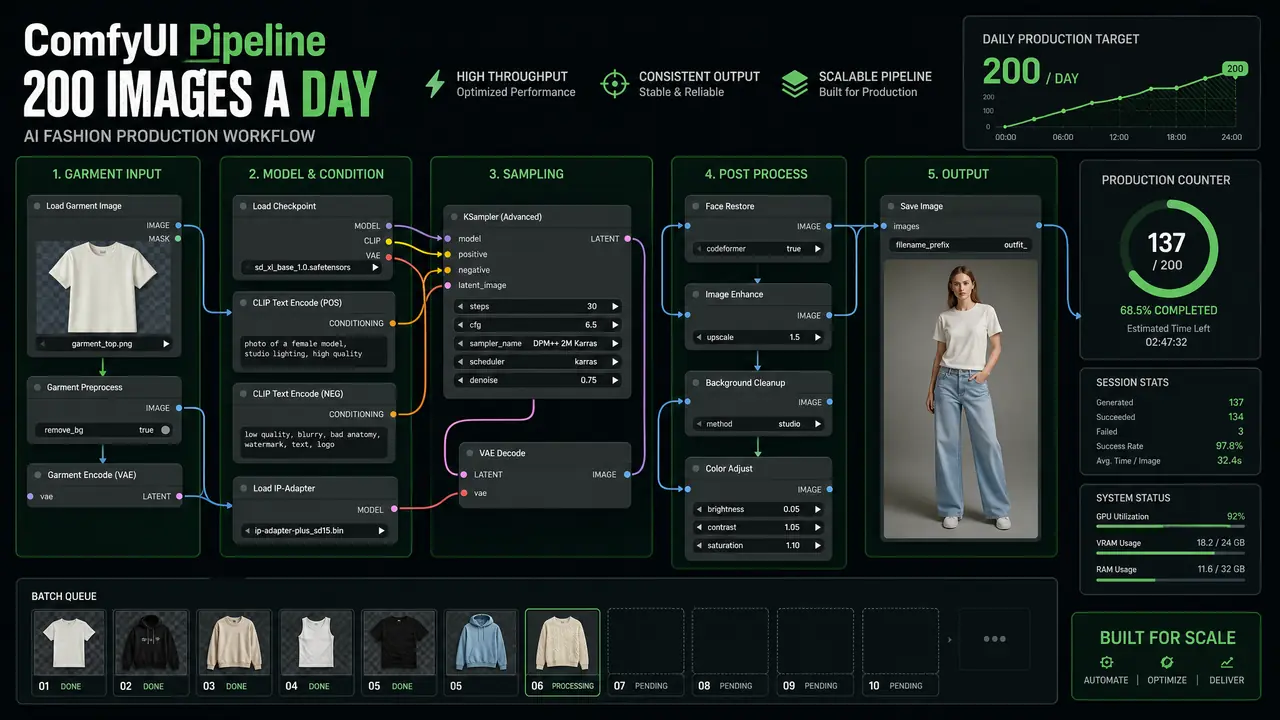Collapse the Load Garment Image node dot

36,207
